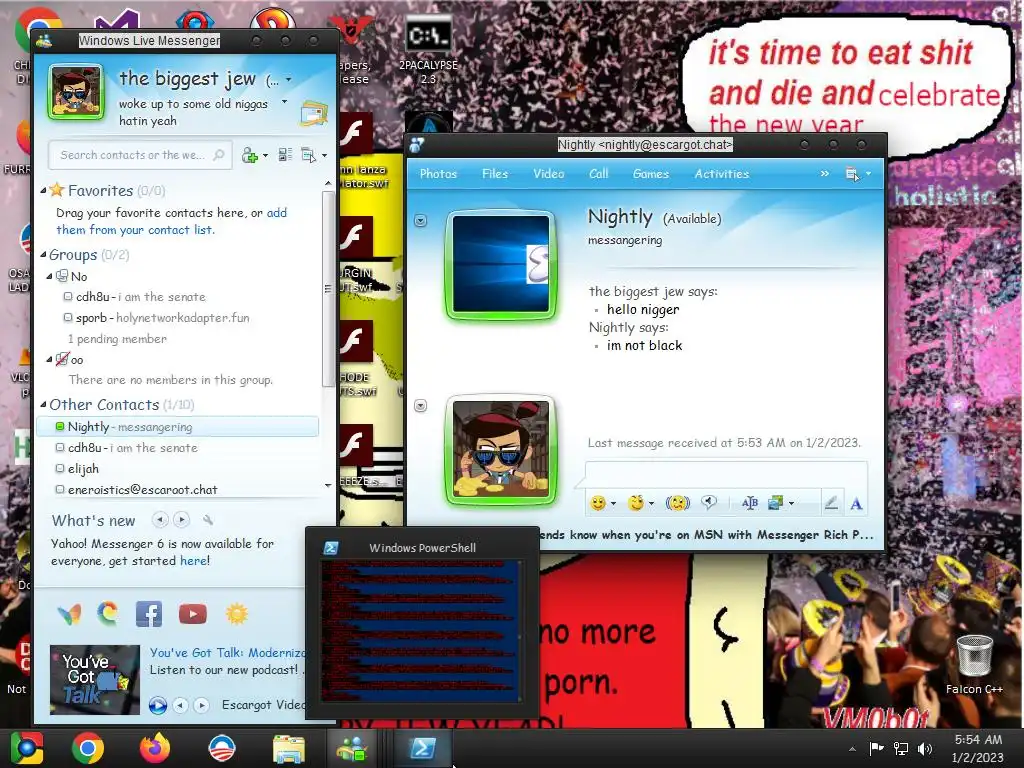Open the chat background dropdown arrow
This screenshot has width=1024, height=768.
click(x=791, y=504)
